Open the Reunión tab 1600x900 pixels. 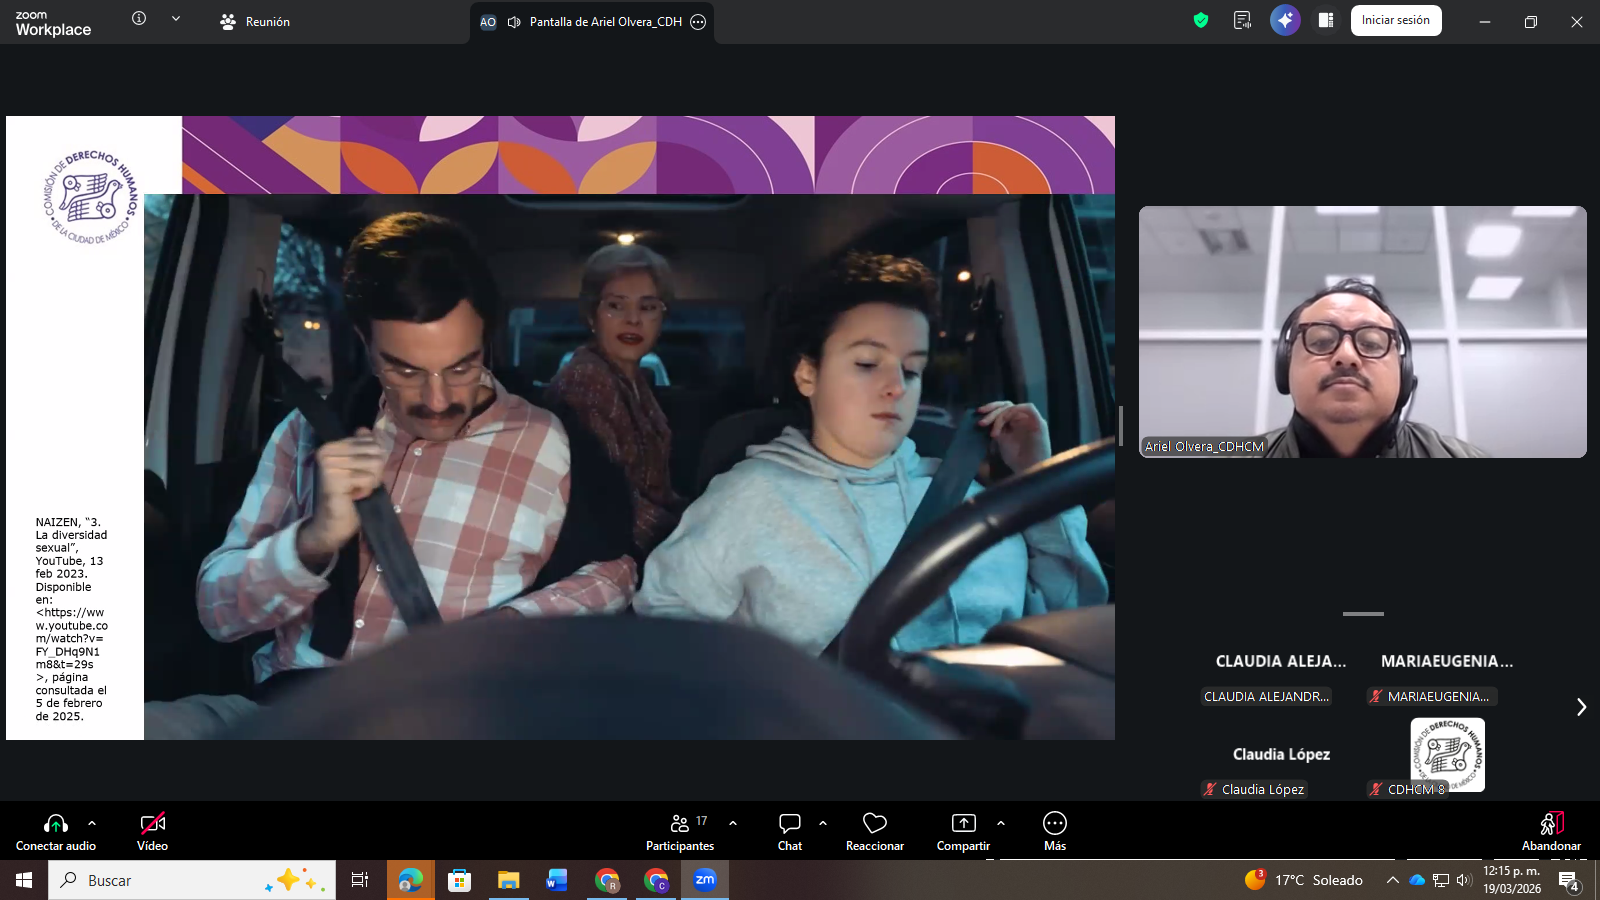tap(255, 22)
